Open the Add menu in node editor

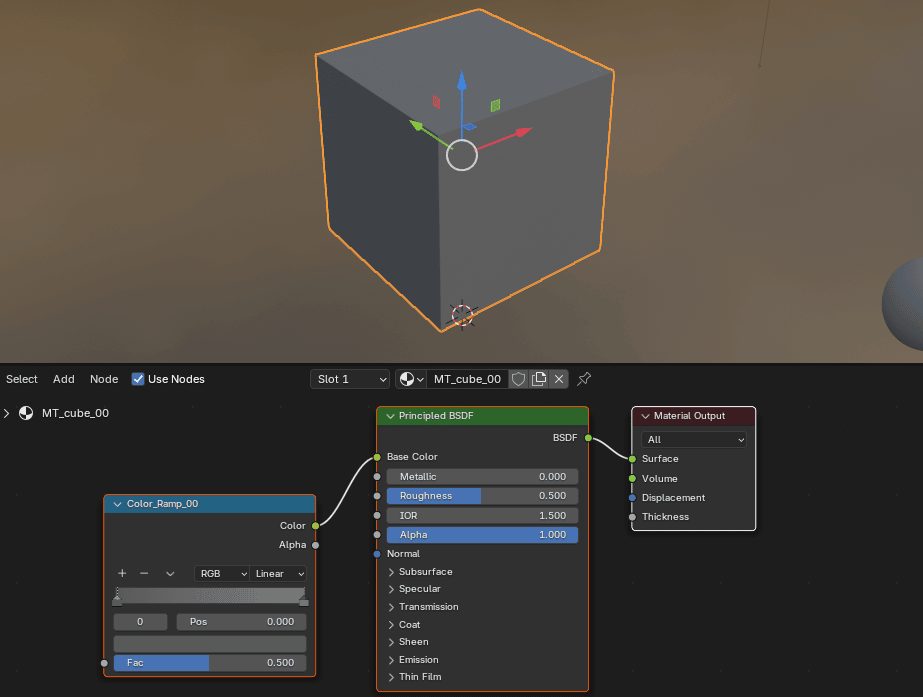tap(64, 379)
